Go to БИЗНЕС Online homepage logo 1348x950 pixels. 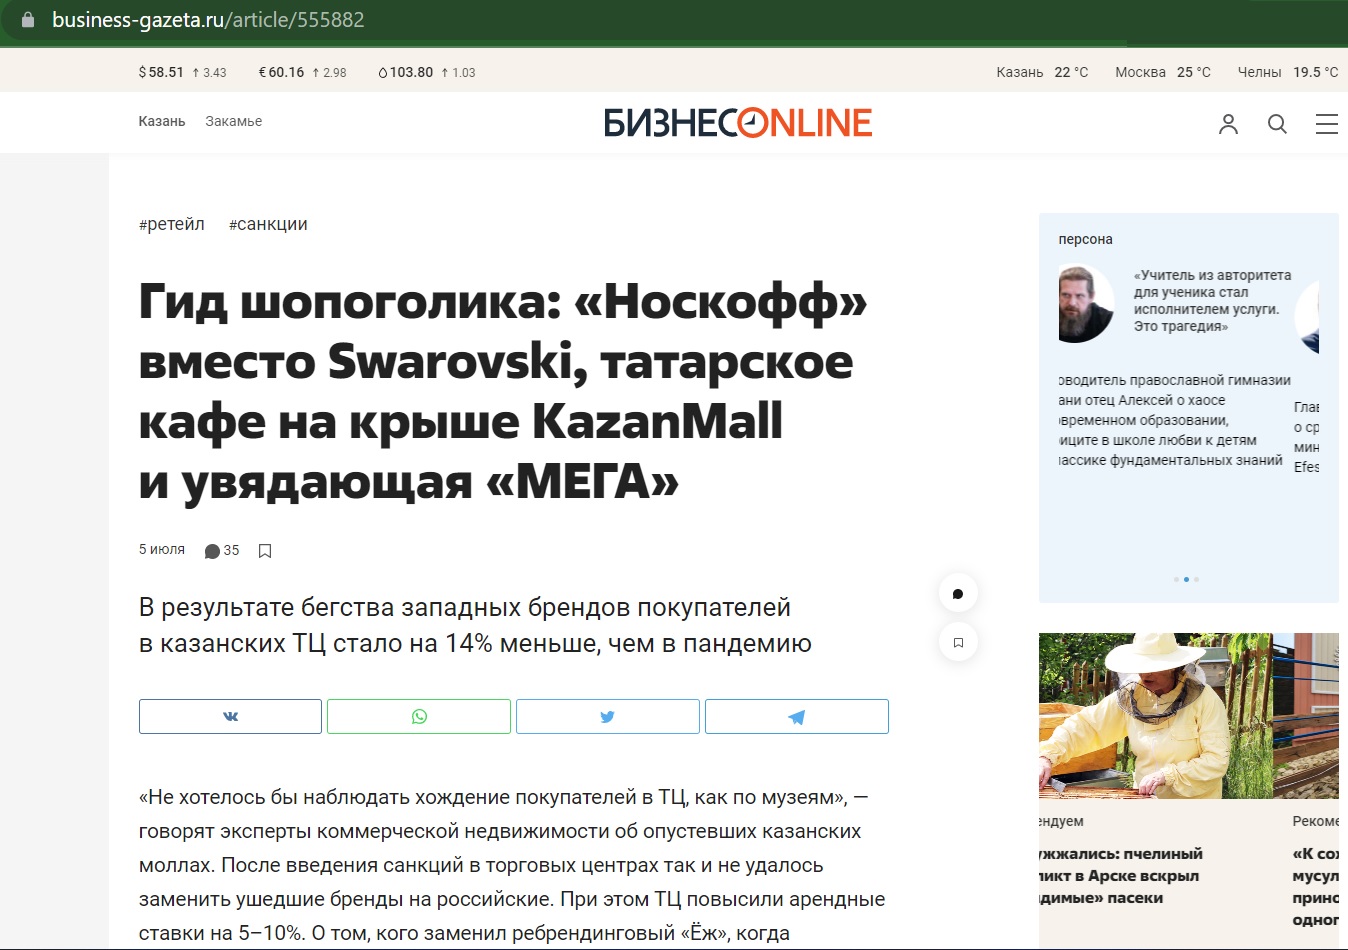[x=738, y=123]
